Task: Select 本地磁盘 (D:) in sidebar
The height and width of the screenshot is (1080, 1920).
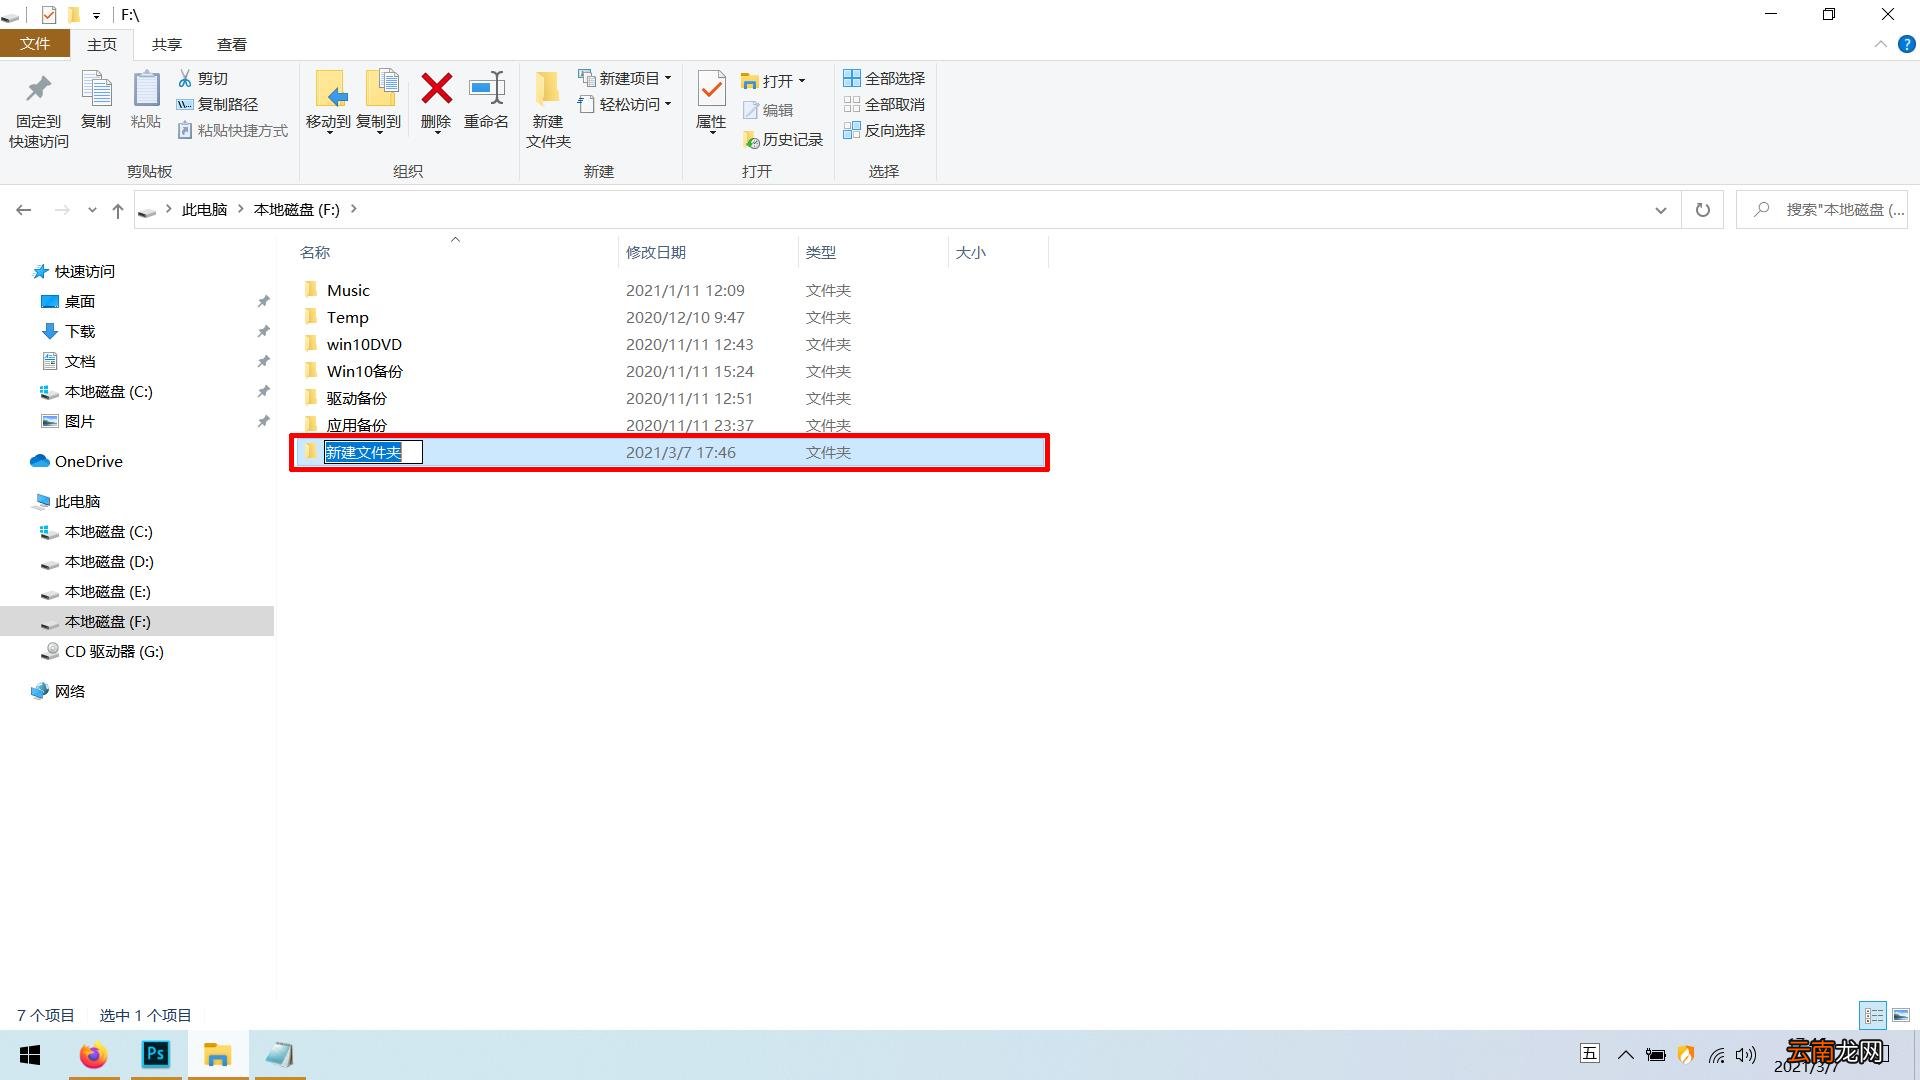Action: click(97, 561)
